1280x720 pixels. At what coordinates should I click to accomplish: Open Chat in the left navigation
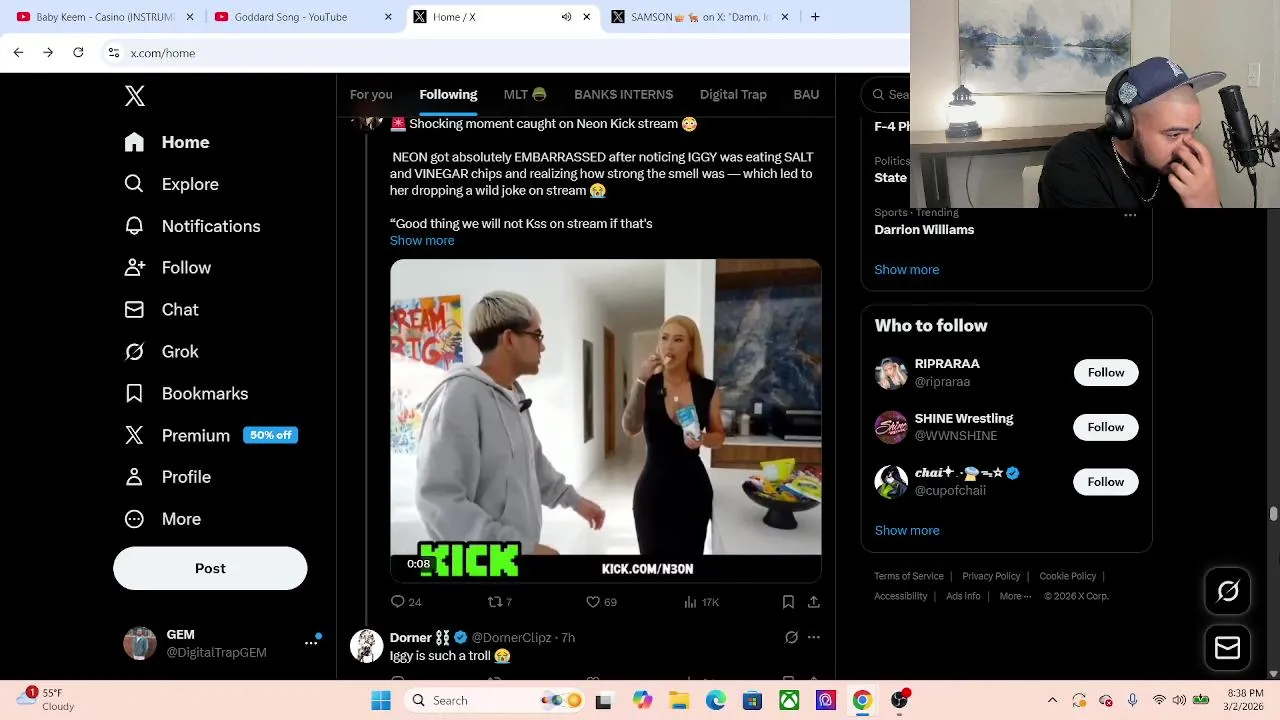(161, 310)
